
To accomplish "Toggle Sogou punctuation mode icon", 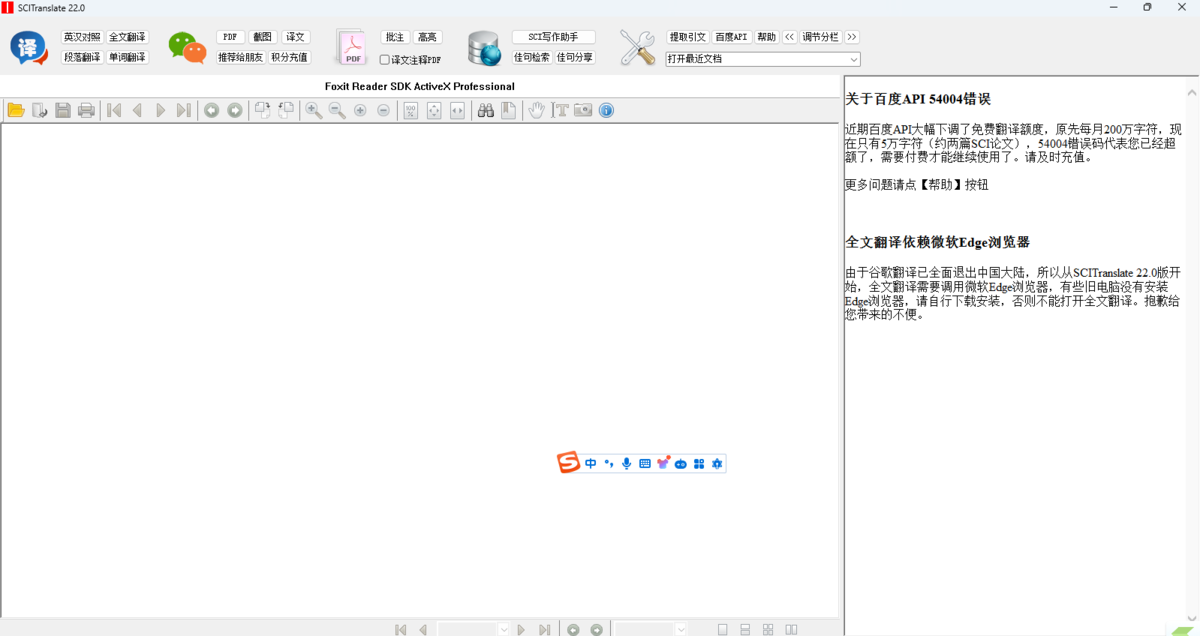I will click(x=608, y=464).
